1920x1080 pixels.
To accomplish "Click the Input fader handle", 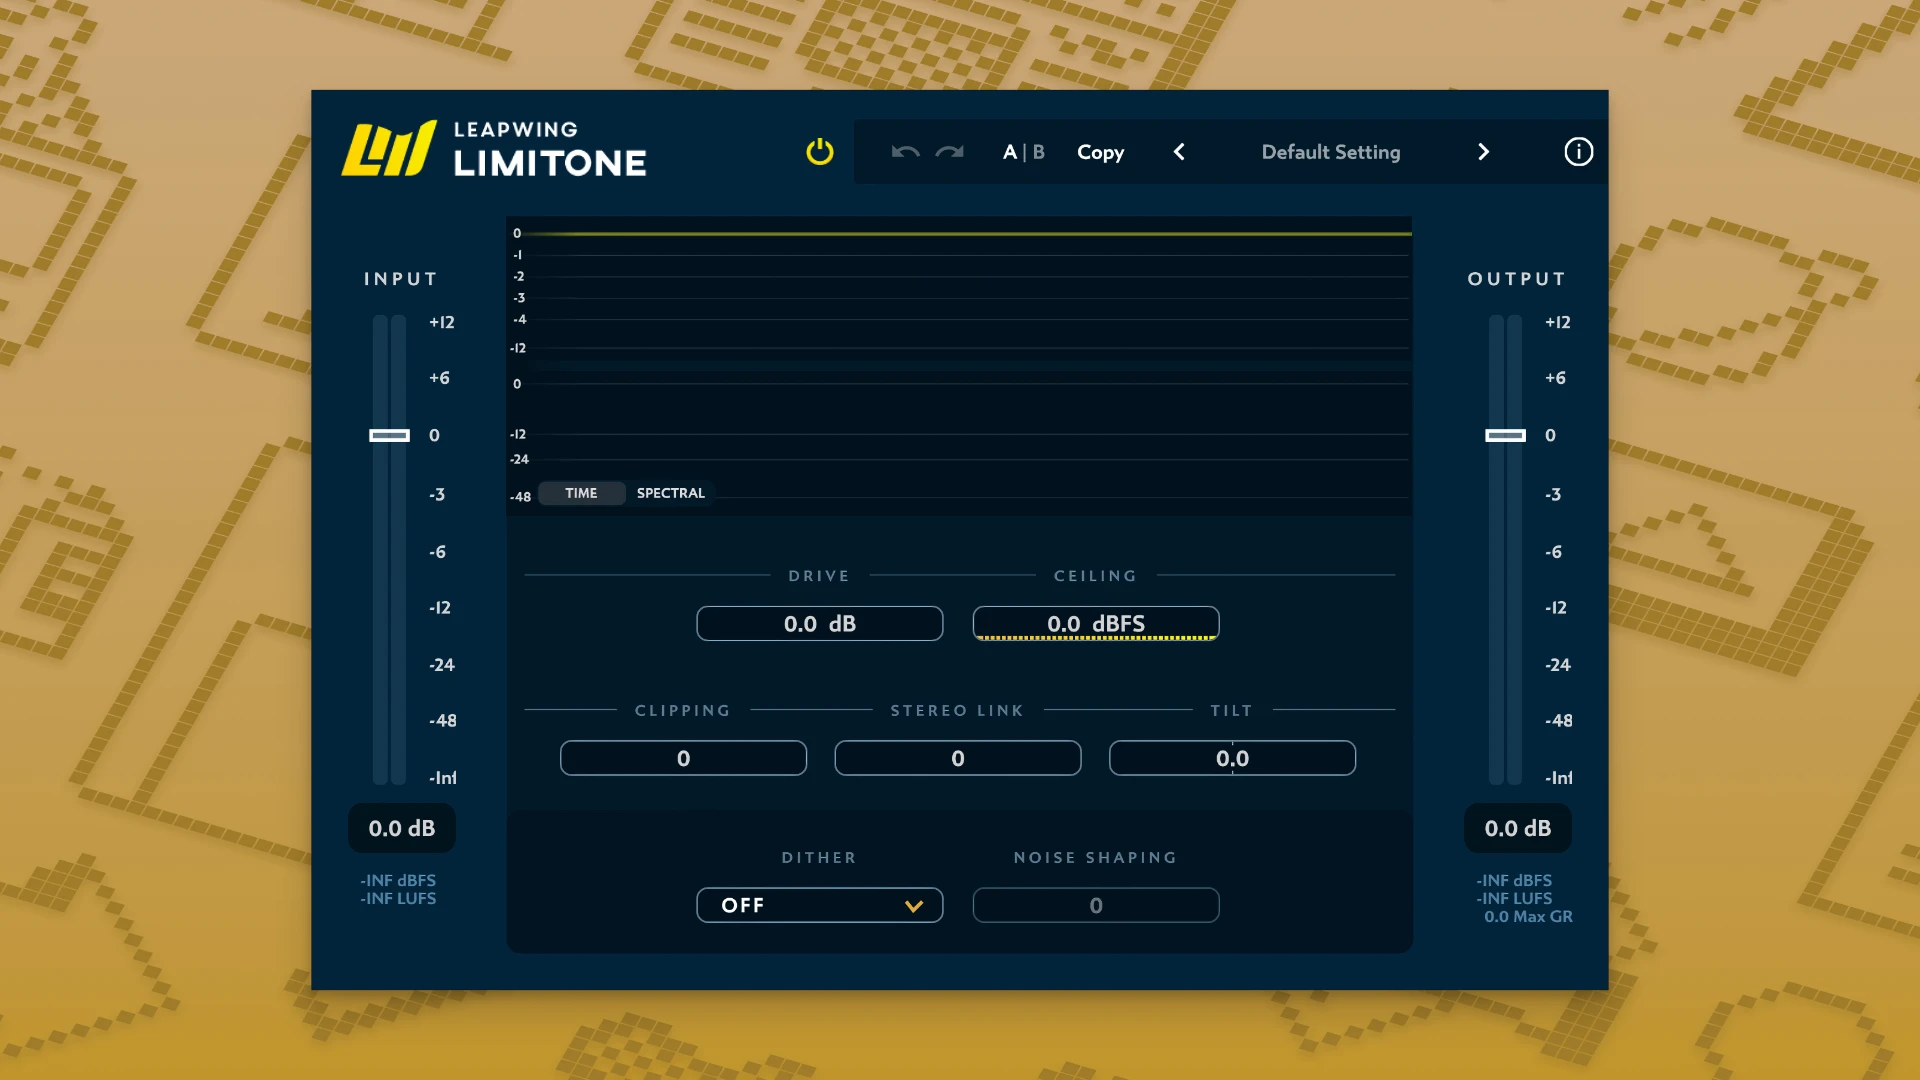I will (389, 435).
